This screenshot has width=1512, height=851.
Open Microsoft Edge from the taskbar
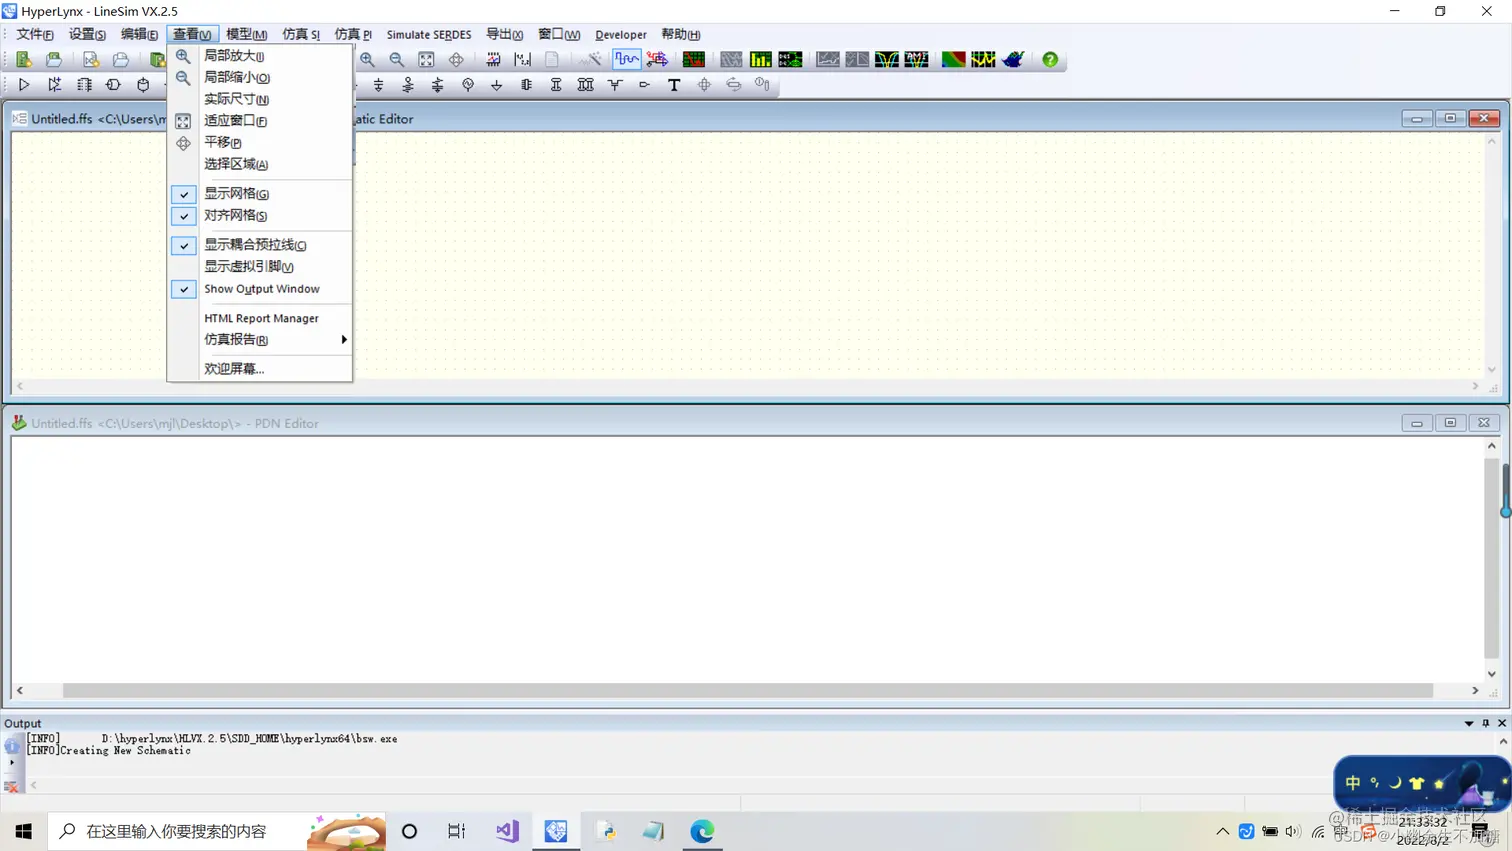point(702,831)
